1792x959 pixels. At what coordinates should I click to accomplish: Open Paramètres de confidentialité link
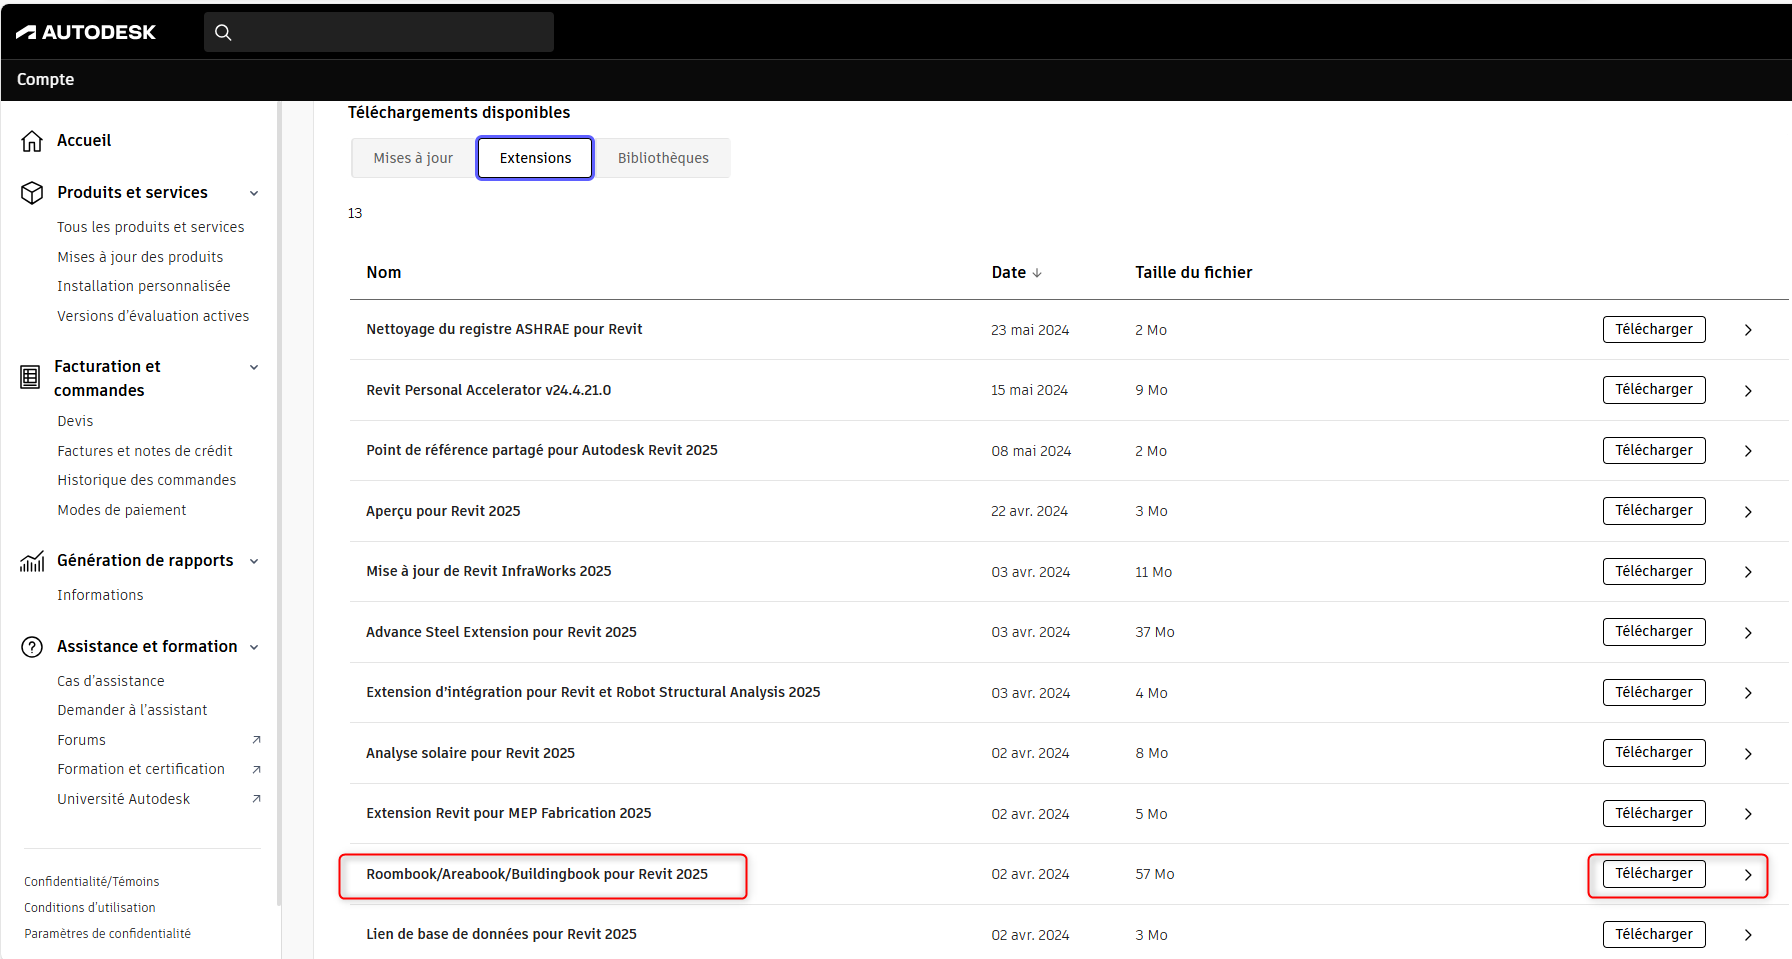(108, 934)
